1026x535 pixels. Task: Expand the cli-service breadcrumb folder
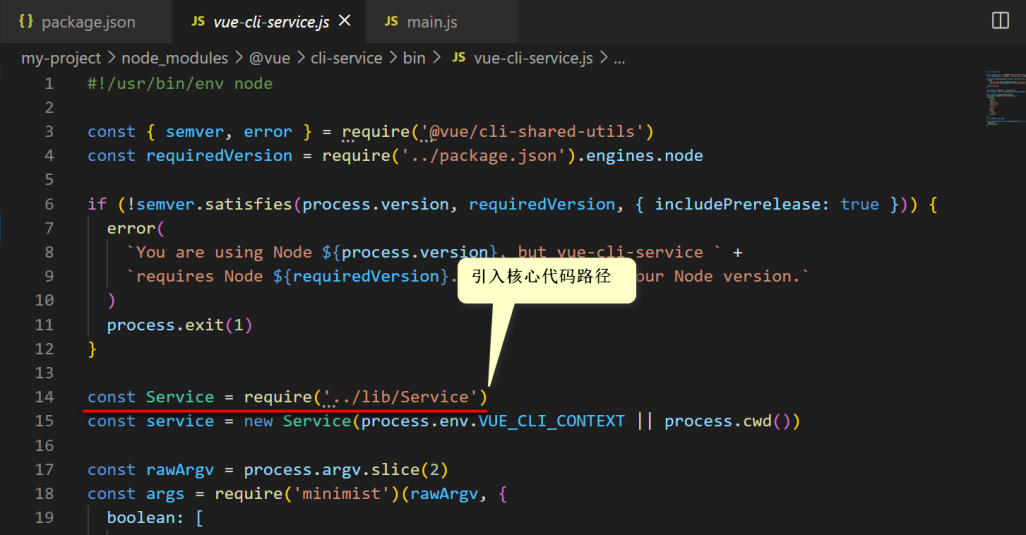tap(346, 58)
